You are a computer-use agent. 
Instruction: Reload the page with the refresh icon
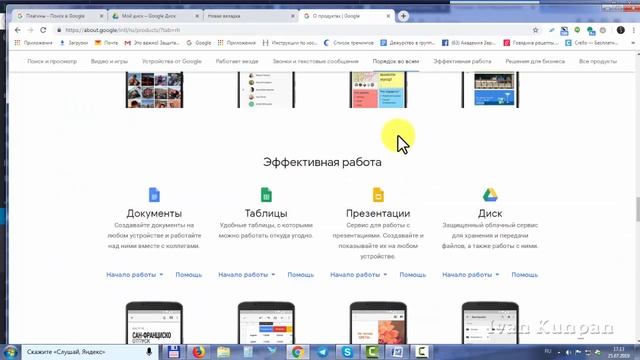[x=43, y=30]
